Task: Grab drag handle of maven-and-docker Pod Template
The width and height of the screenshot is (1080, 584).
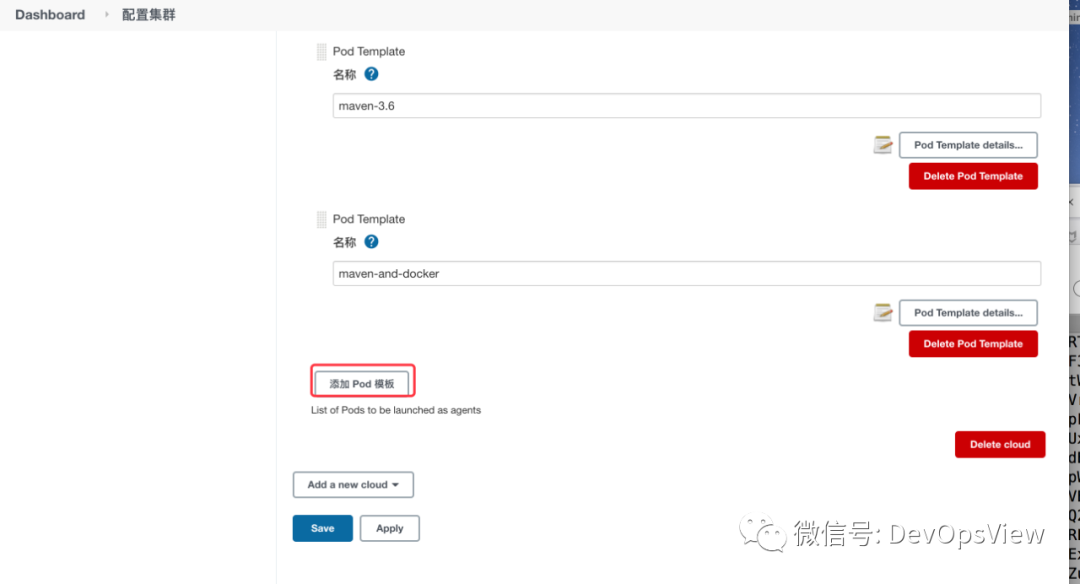Action: pos(322,220)
